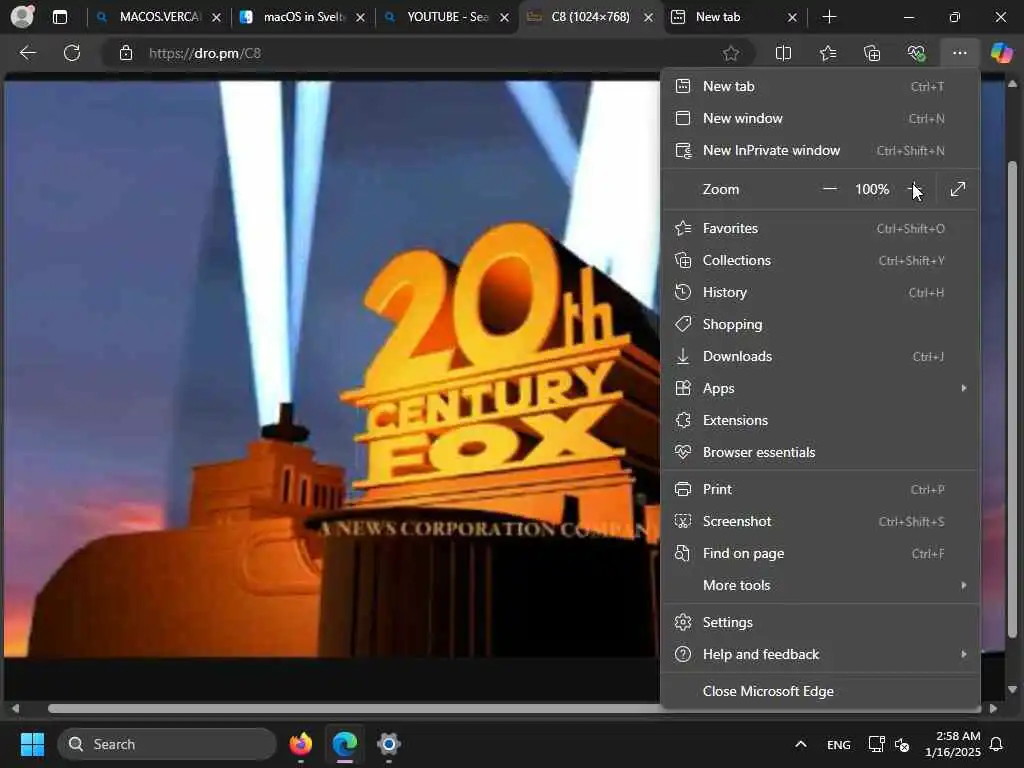Open History from the menu
This screenshot has width=1024, height=768.
[x=820, y=293]
